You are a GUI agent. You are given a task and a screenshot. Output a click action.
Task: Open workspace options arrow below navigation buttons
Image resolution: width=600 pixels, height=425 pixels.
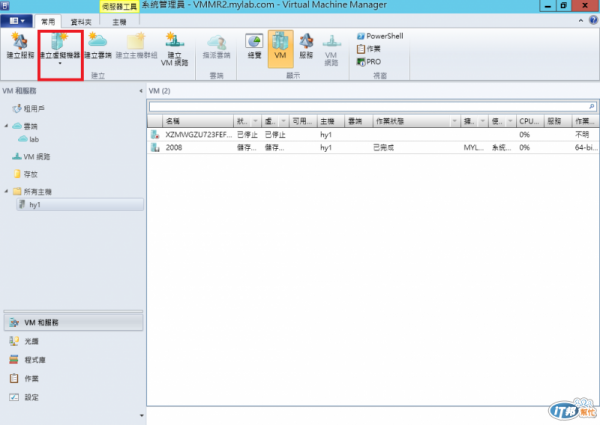point(142,415)
